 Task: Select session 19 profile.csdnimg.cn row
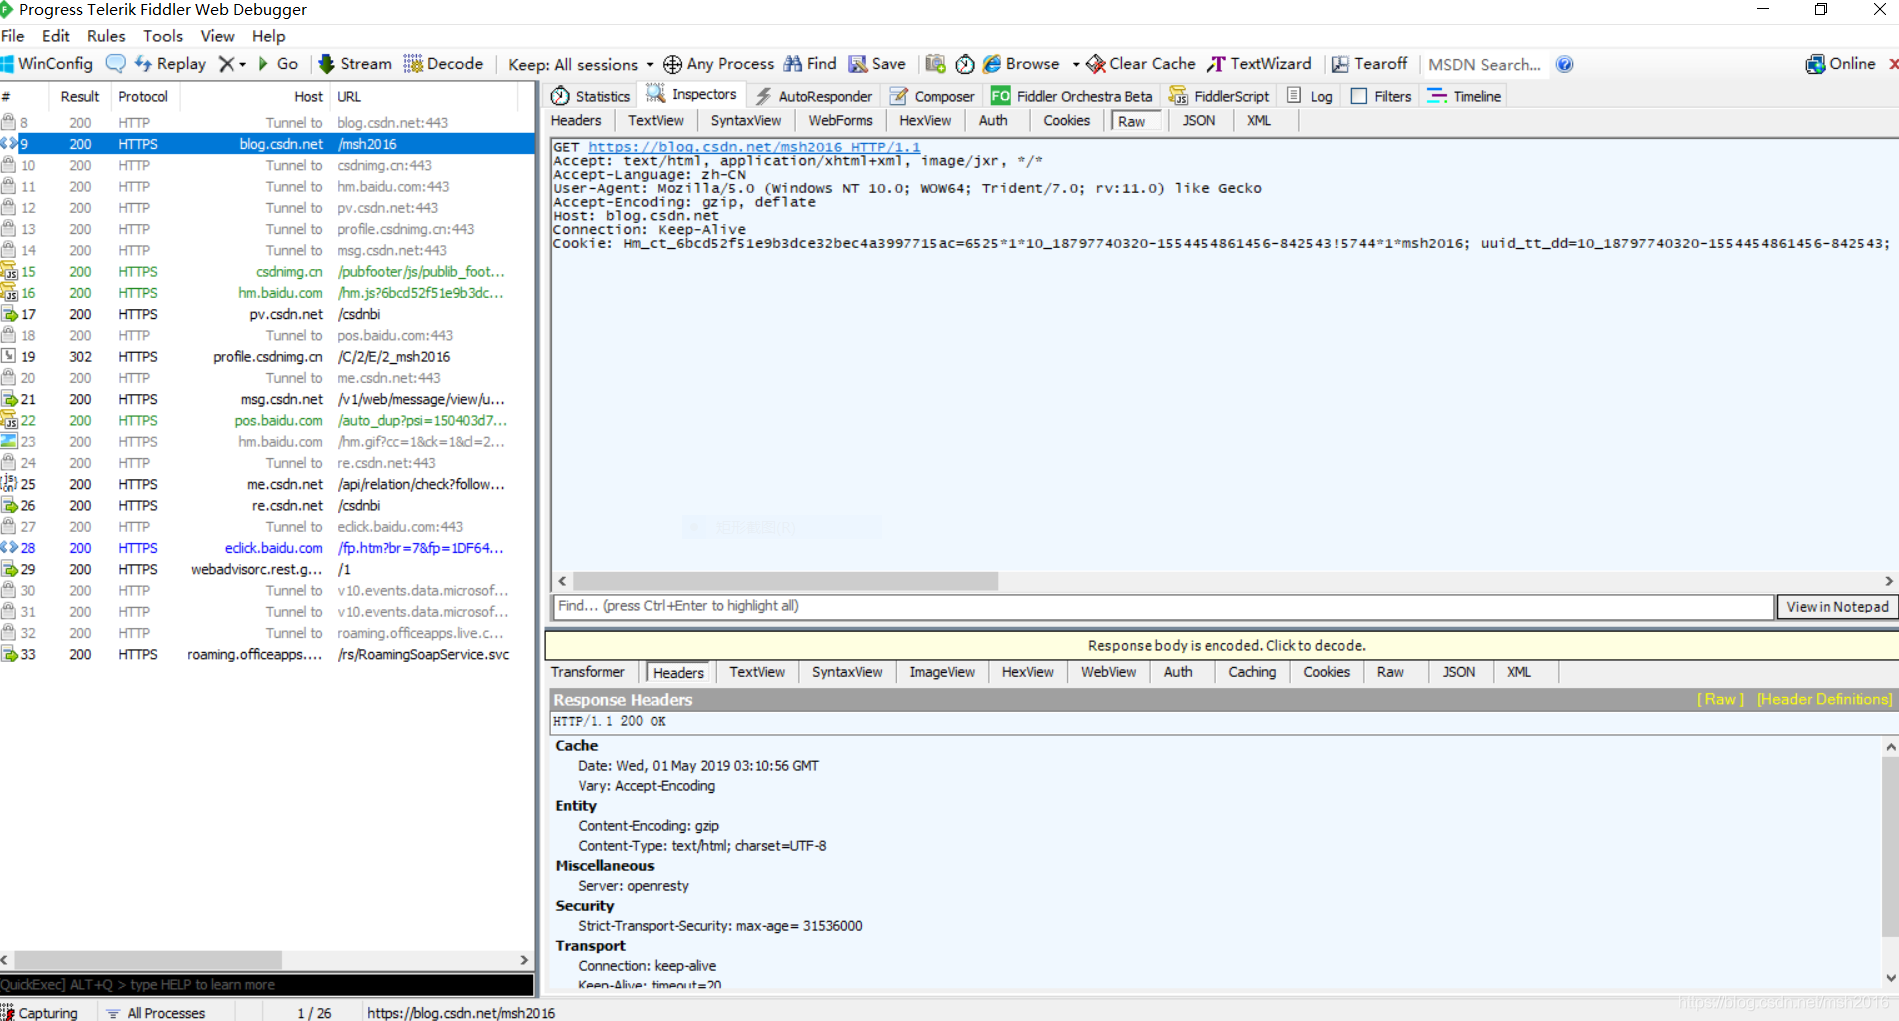[267, 357]
